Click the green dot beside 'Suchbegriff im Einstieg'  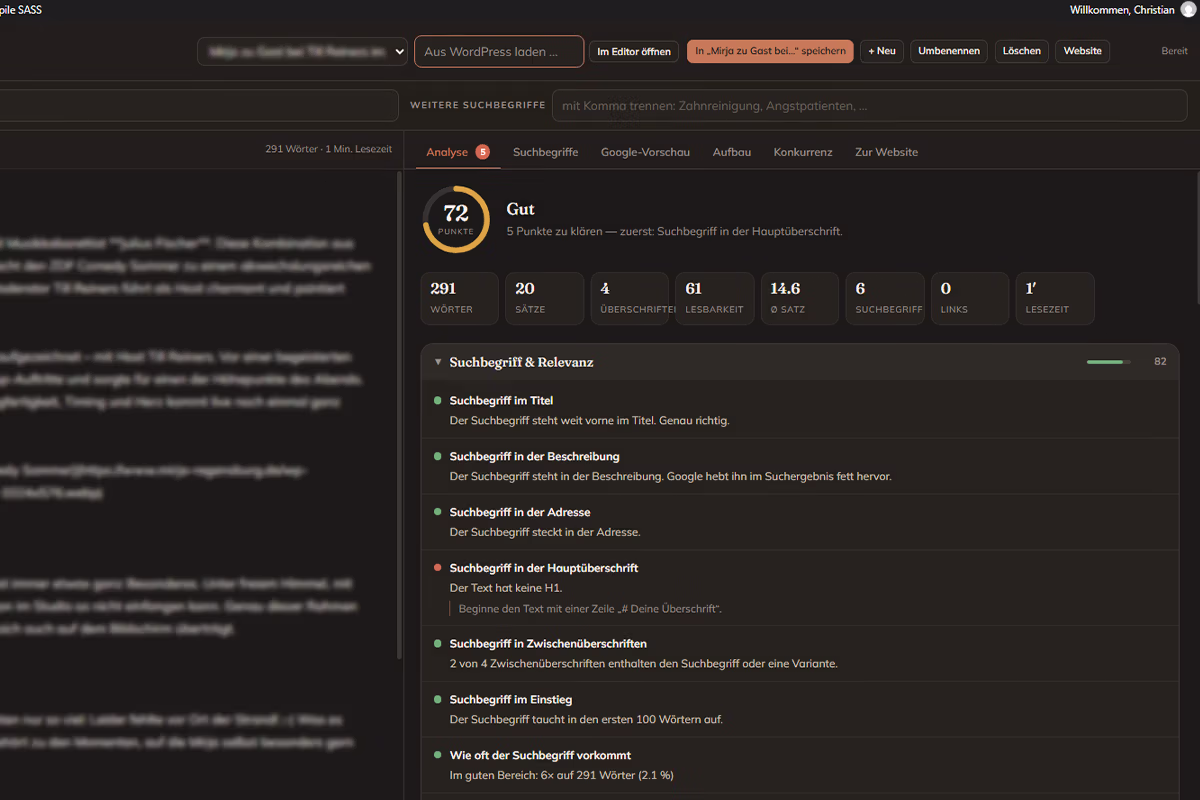click(x=437, y=699)
